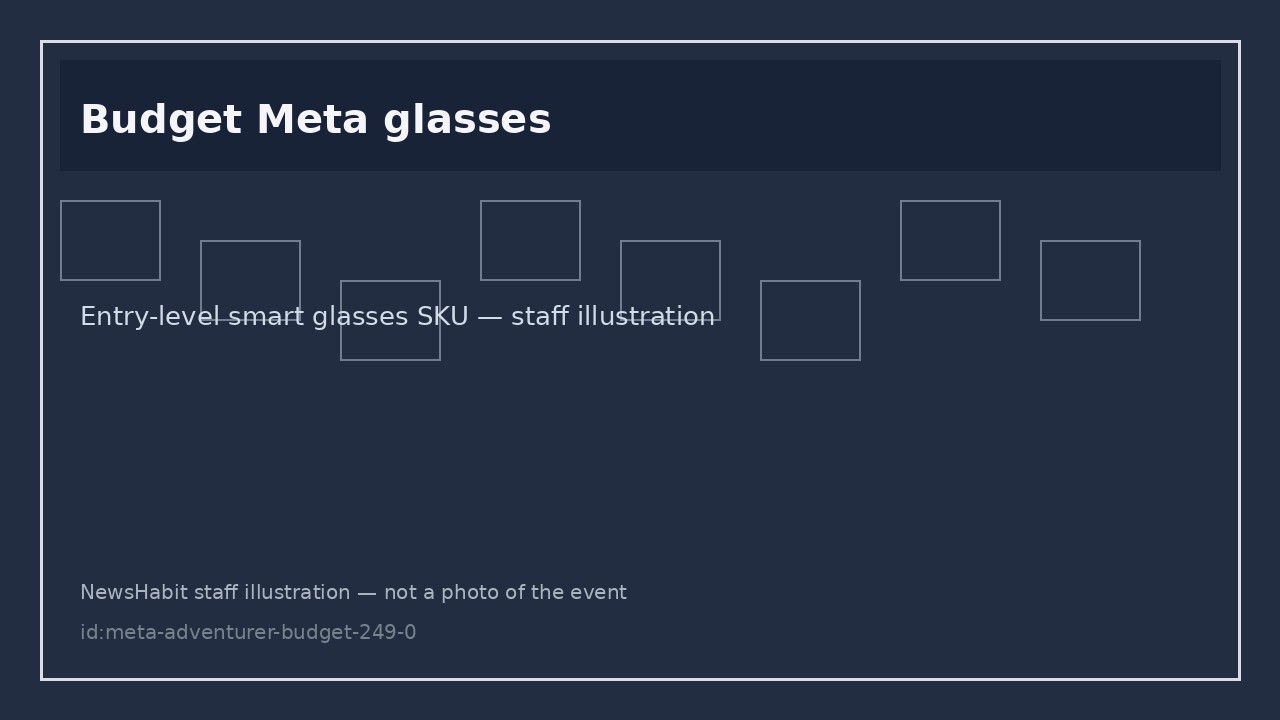This screenshot has width=1280, height=720.
Task: Click 'staff illustration' in the NewsHabit caption
Action: (272, 593)
